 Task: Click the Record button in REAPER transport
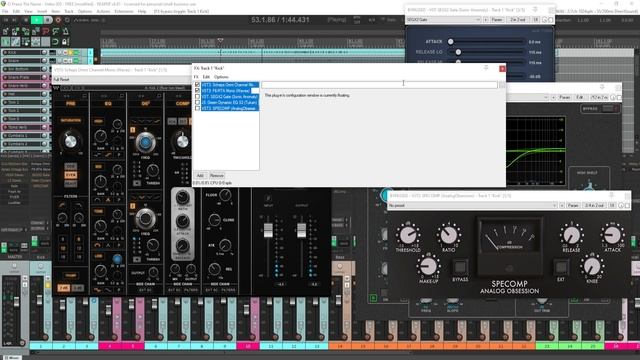58,20
